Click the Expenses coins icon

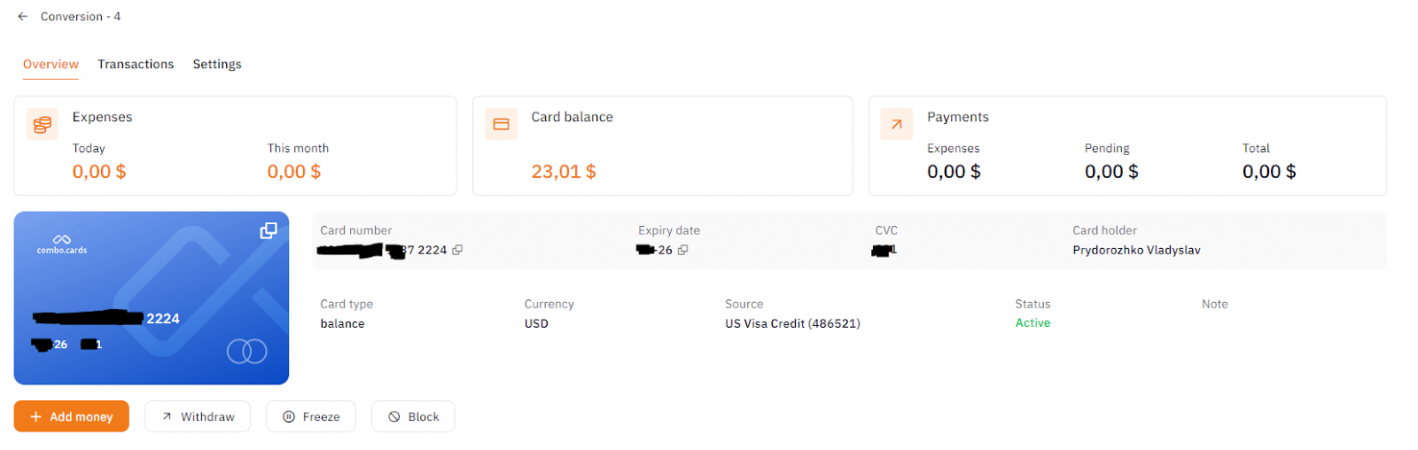(x=42, y=124)
